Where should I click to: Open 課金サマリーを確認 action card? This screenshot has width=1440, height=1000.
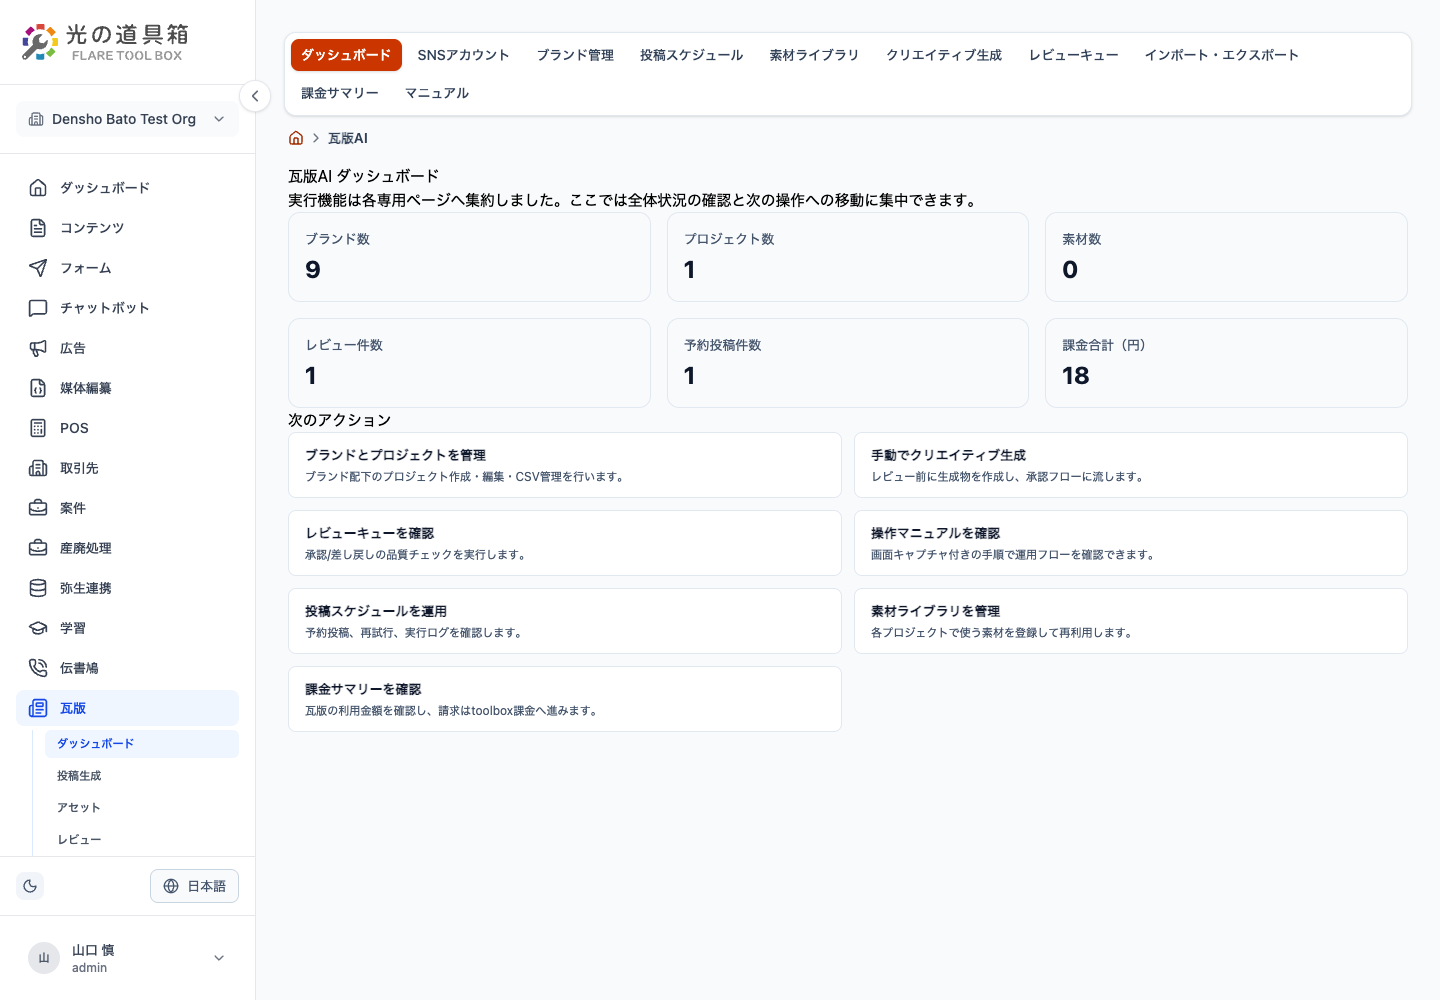(565, 699)
